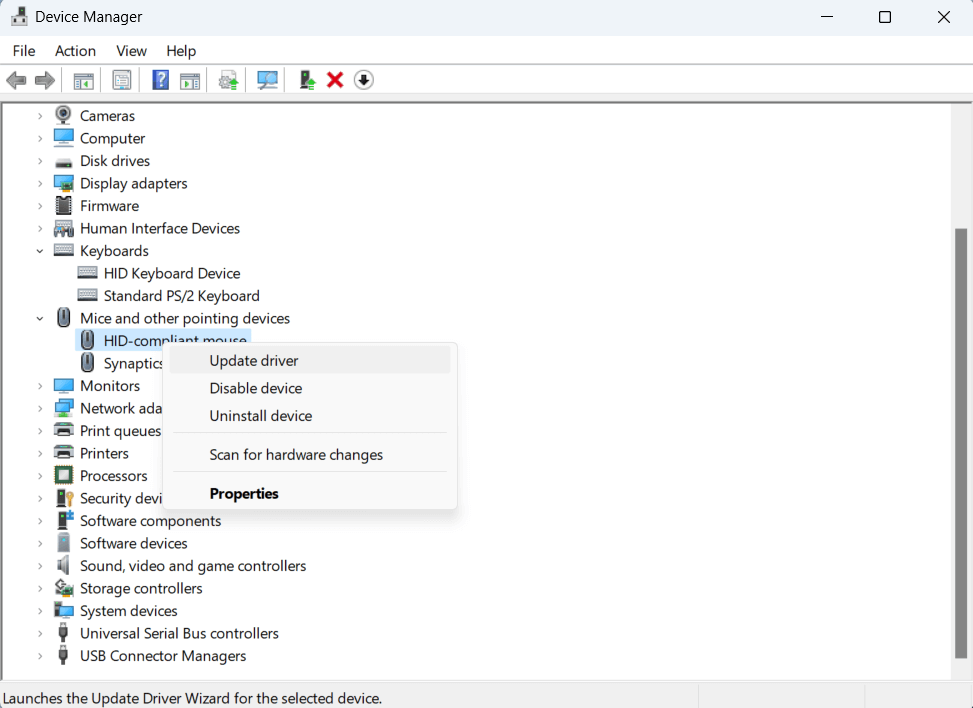The image size is (973, 708).
Task: Toggle the Show/Hide Action Pane icon
Action: point(190,80)
